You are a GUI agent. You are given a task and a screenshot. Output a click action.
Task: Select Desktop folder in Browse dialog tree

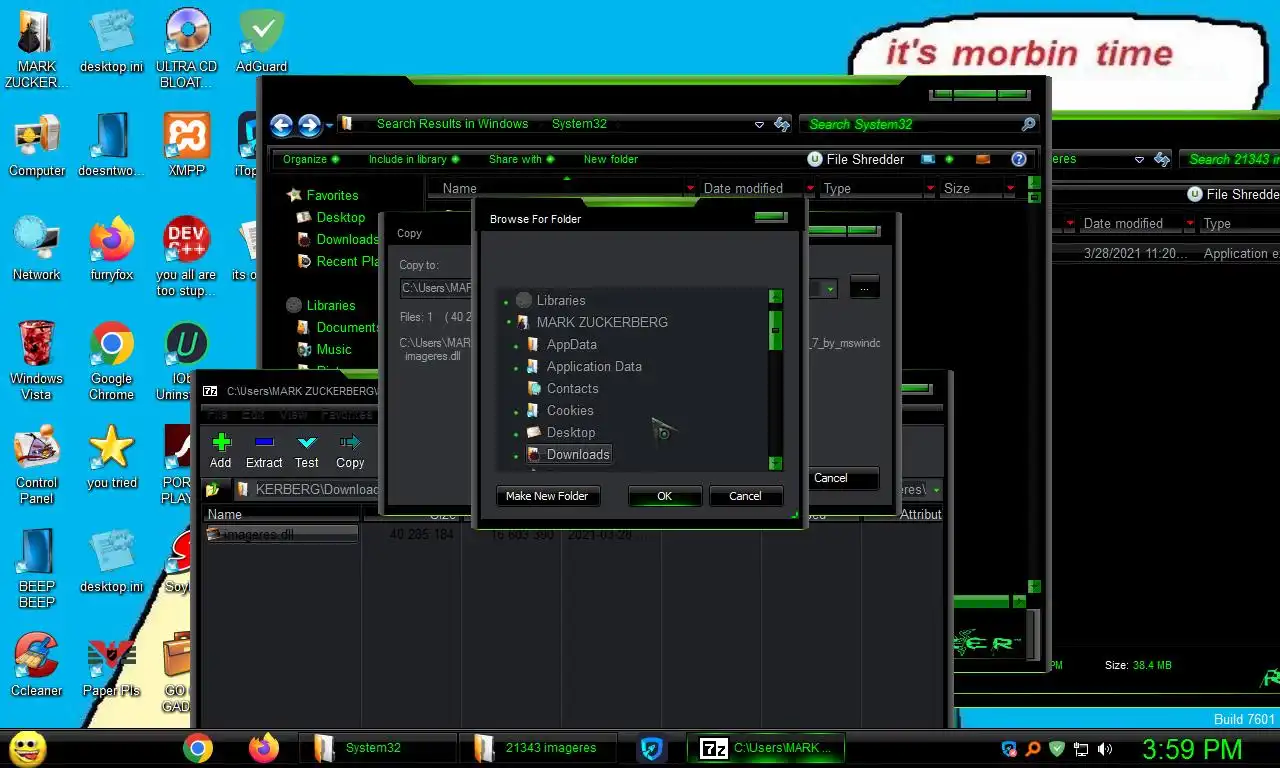(561, 433)
